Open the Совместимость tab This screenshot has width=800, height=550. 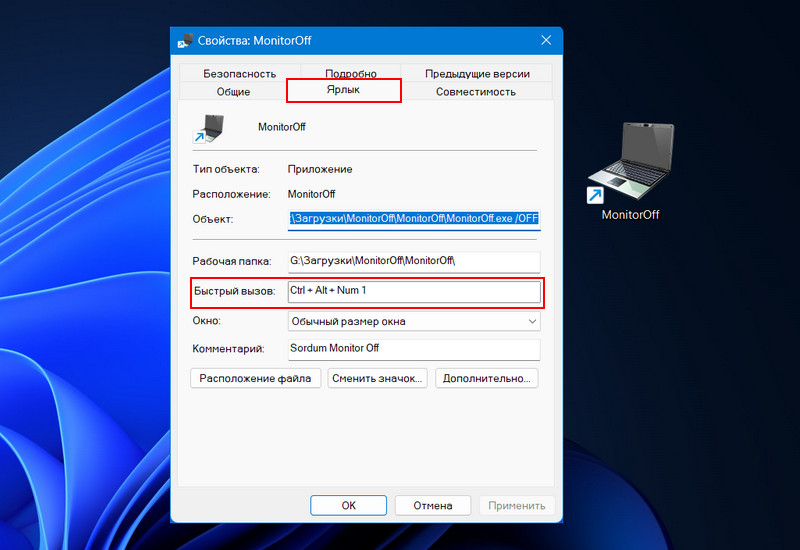click(476, 92)
